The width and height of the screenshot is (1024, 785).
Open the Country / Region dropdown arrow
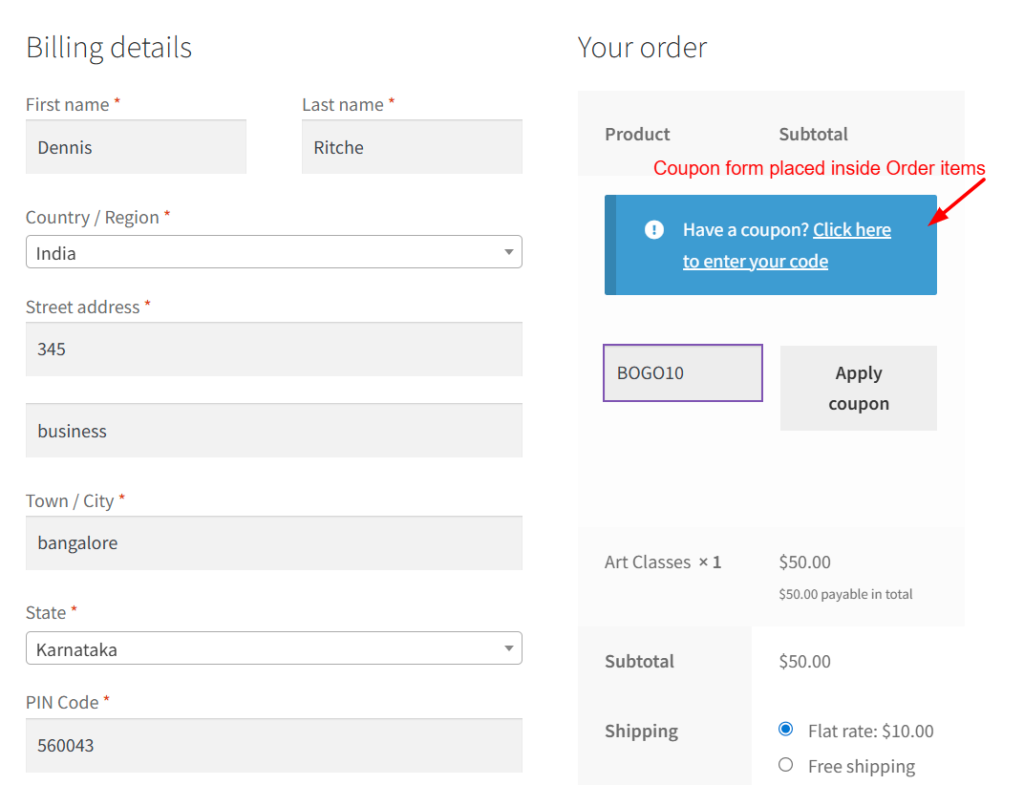508,251
